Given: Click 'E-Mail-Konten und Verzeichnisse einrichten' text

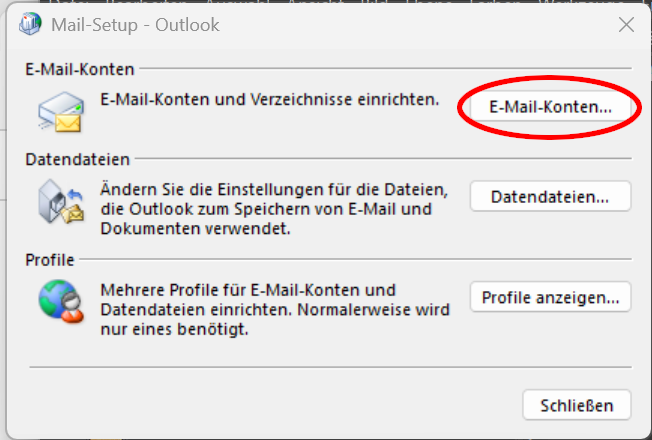Looking at the screenshot, I should pos(270,101).
